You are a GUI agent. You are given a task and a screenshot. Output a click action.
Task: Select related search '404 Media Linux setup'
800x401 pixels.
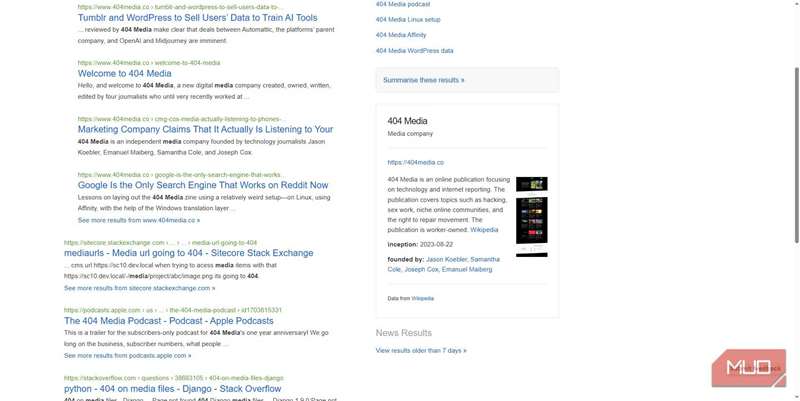tap(408, 19)
